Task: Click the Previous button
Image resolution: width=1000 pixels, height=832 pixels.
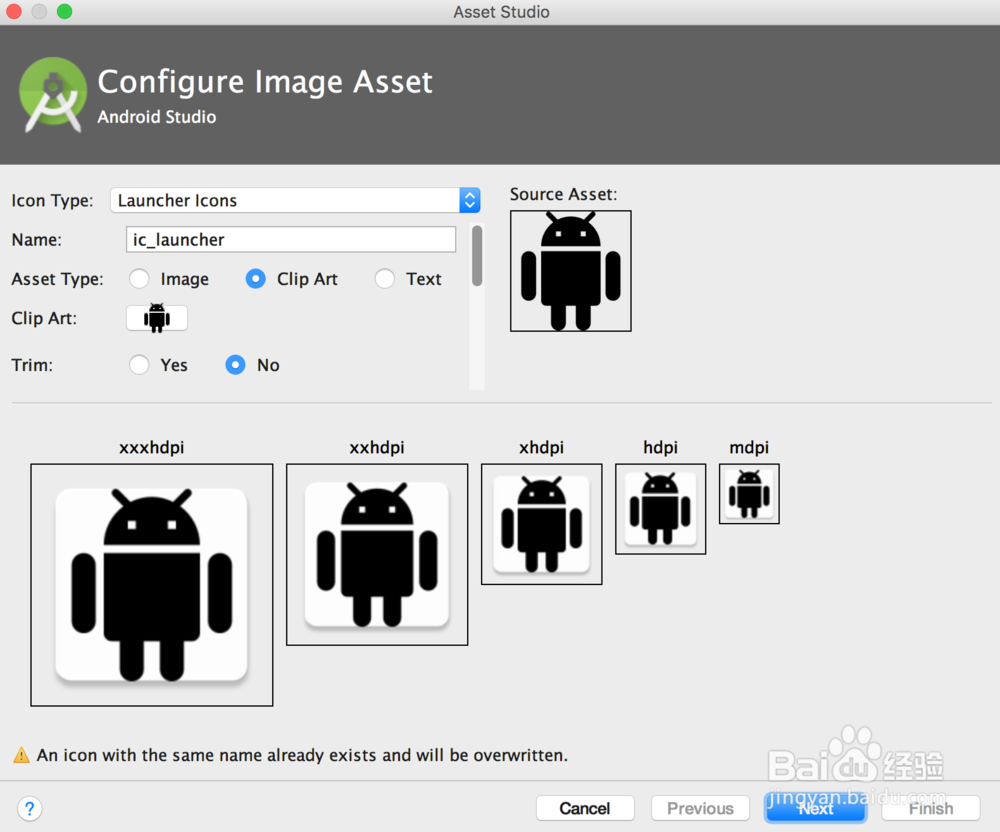Action: click(x=700, y=808)
